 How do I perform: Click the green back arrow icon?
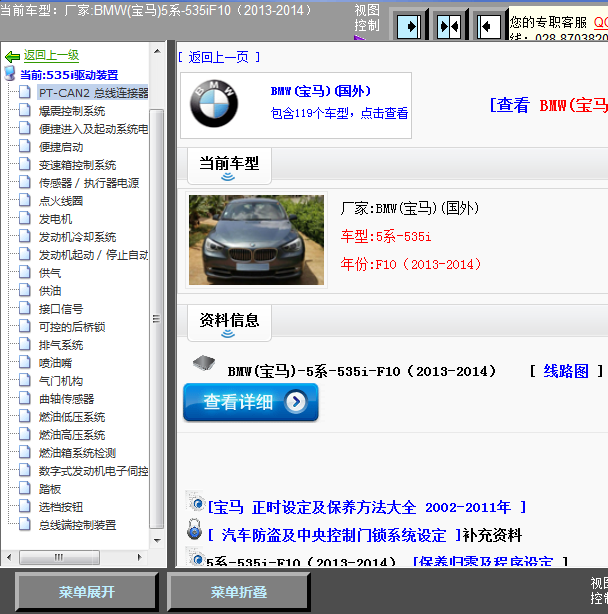tap(12, 57)
